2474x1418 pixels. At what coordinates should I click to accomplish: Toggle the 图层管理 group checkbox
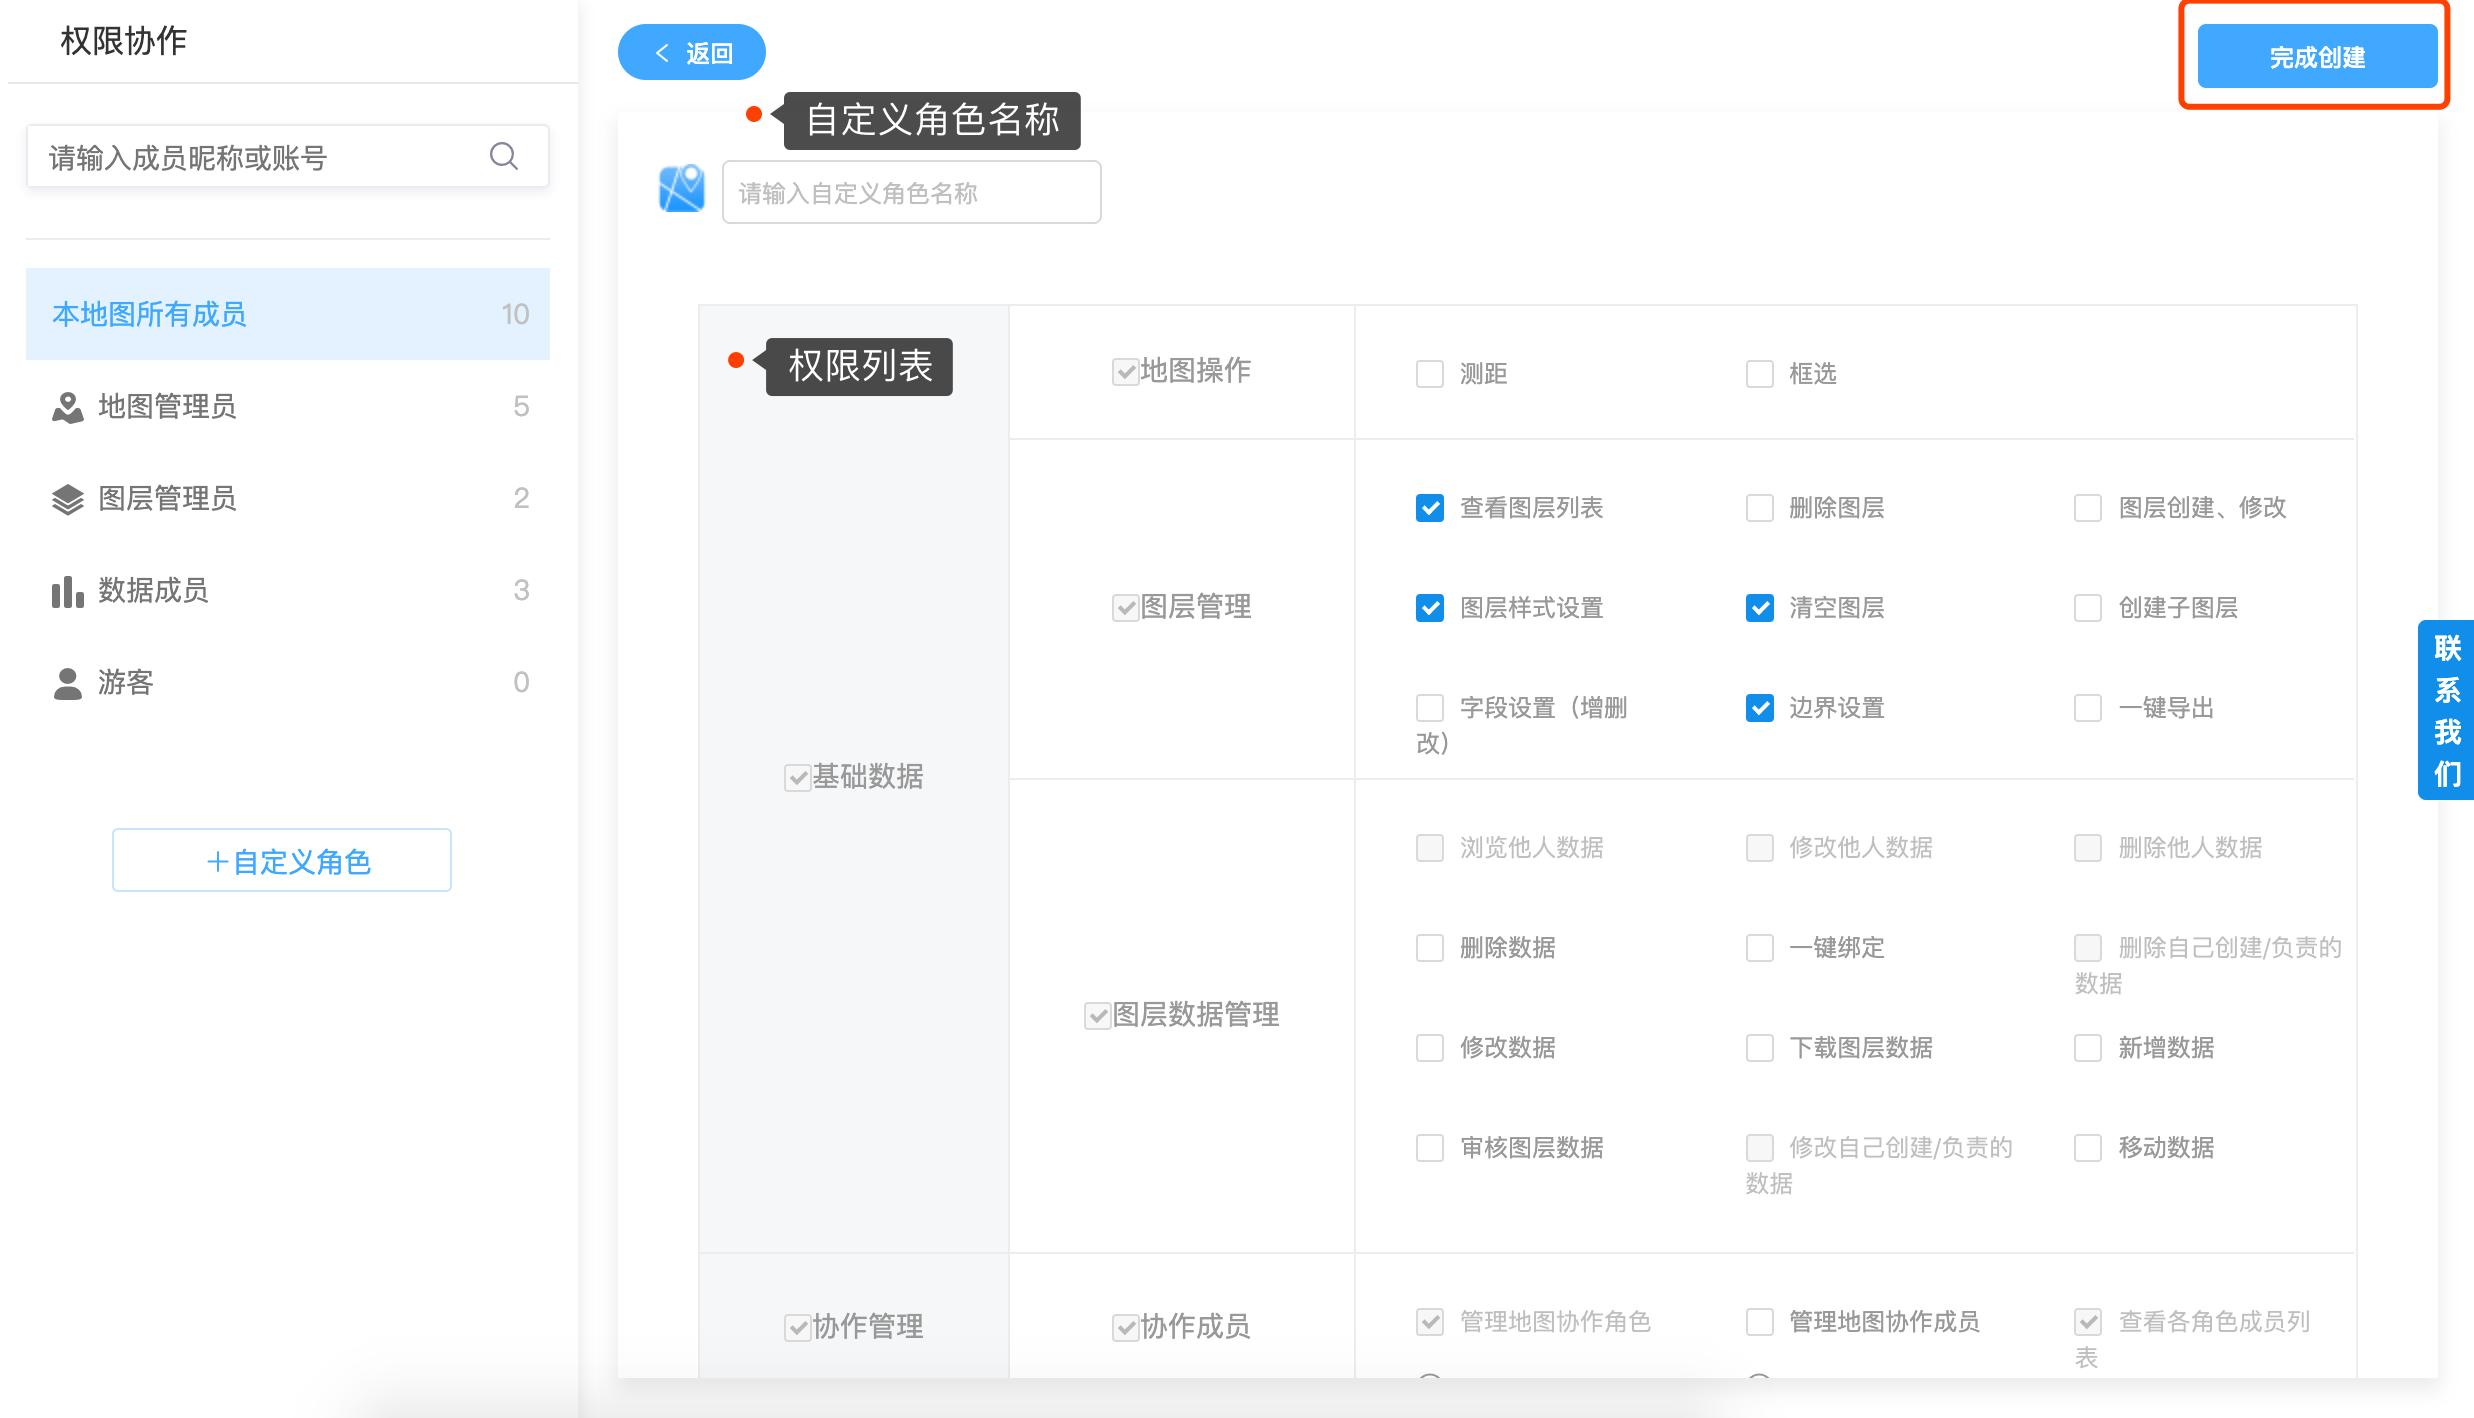(x=1126, y=608)
